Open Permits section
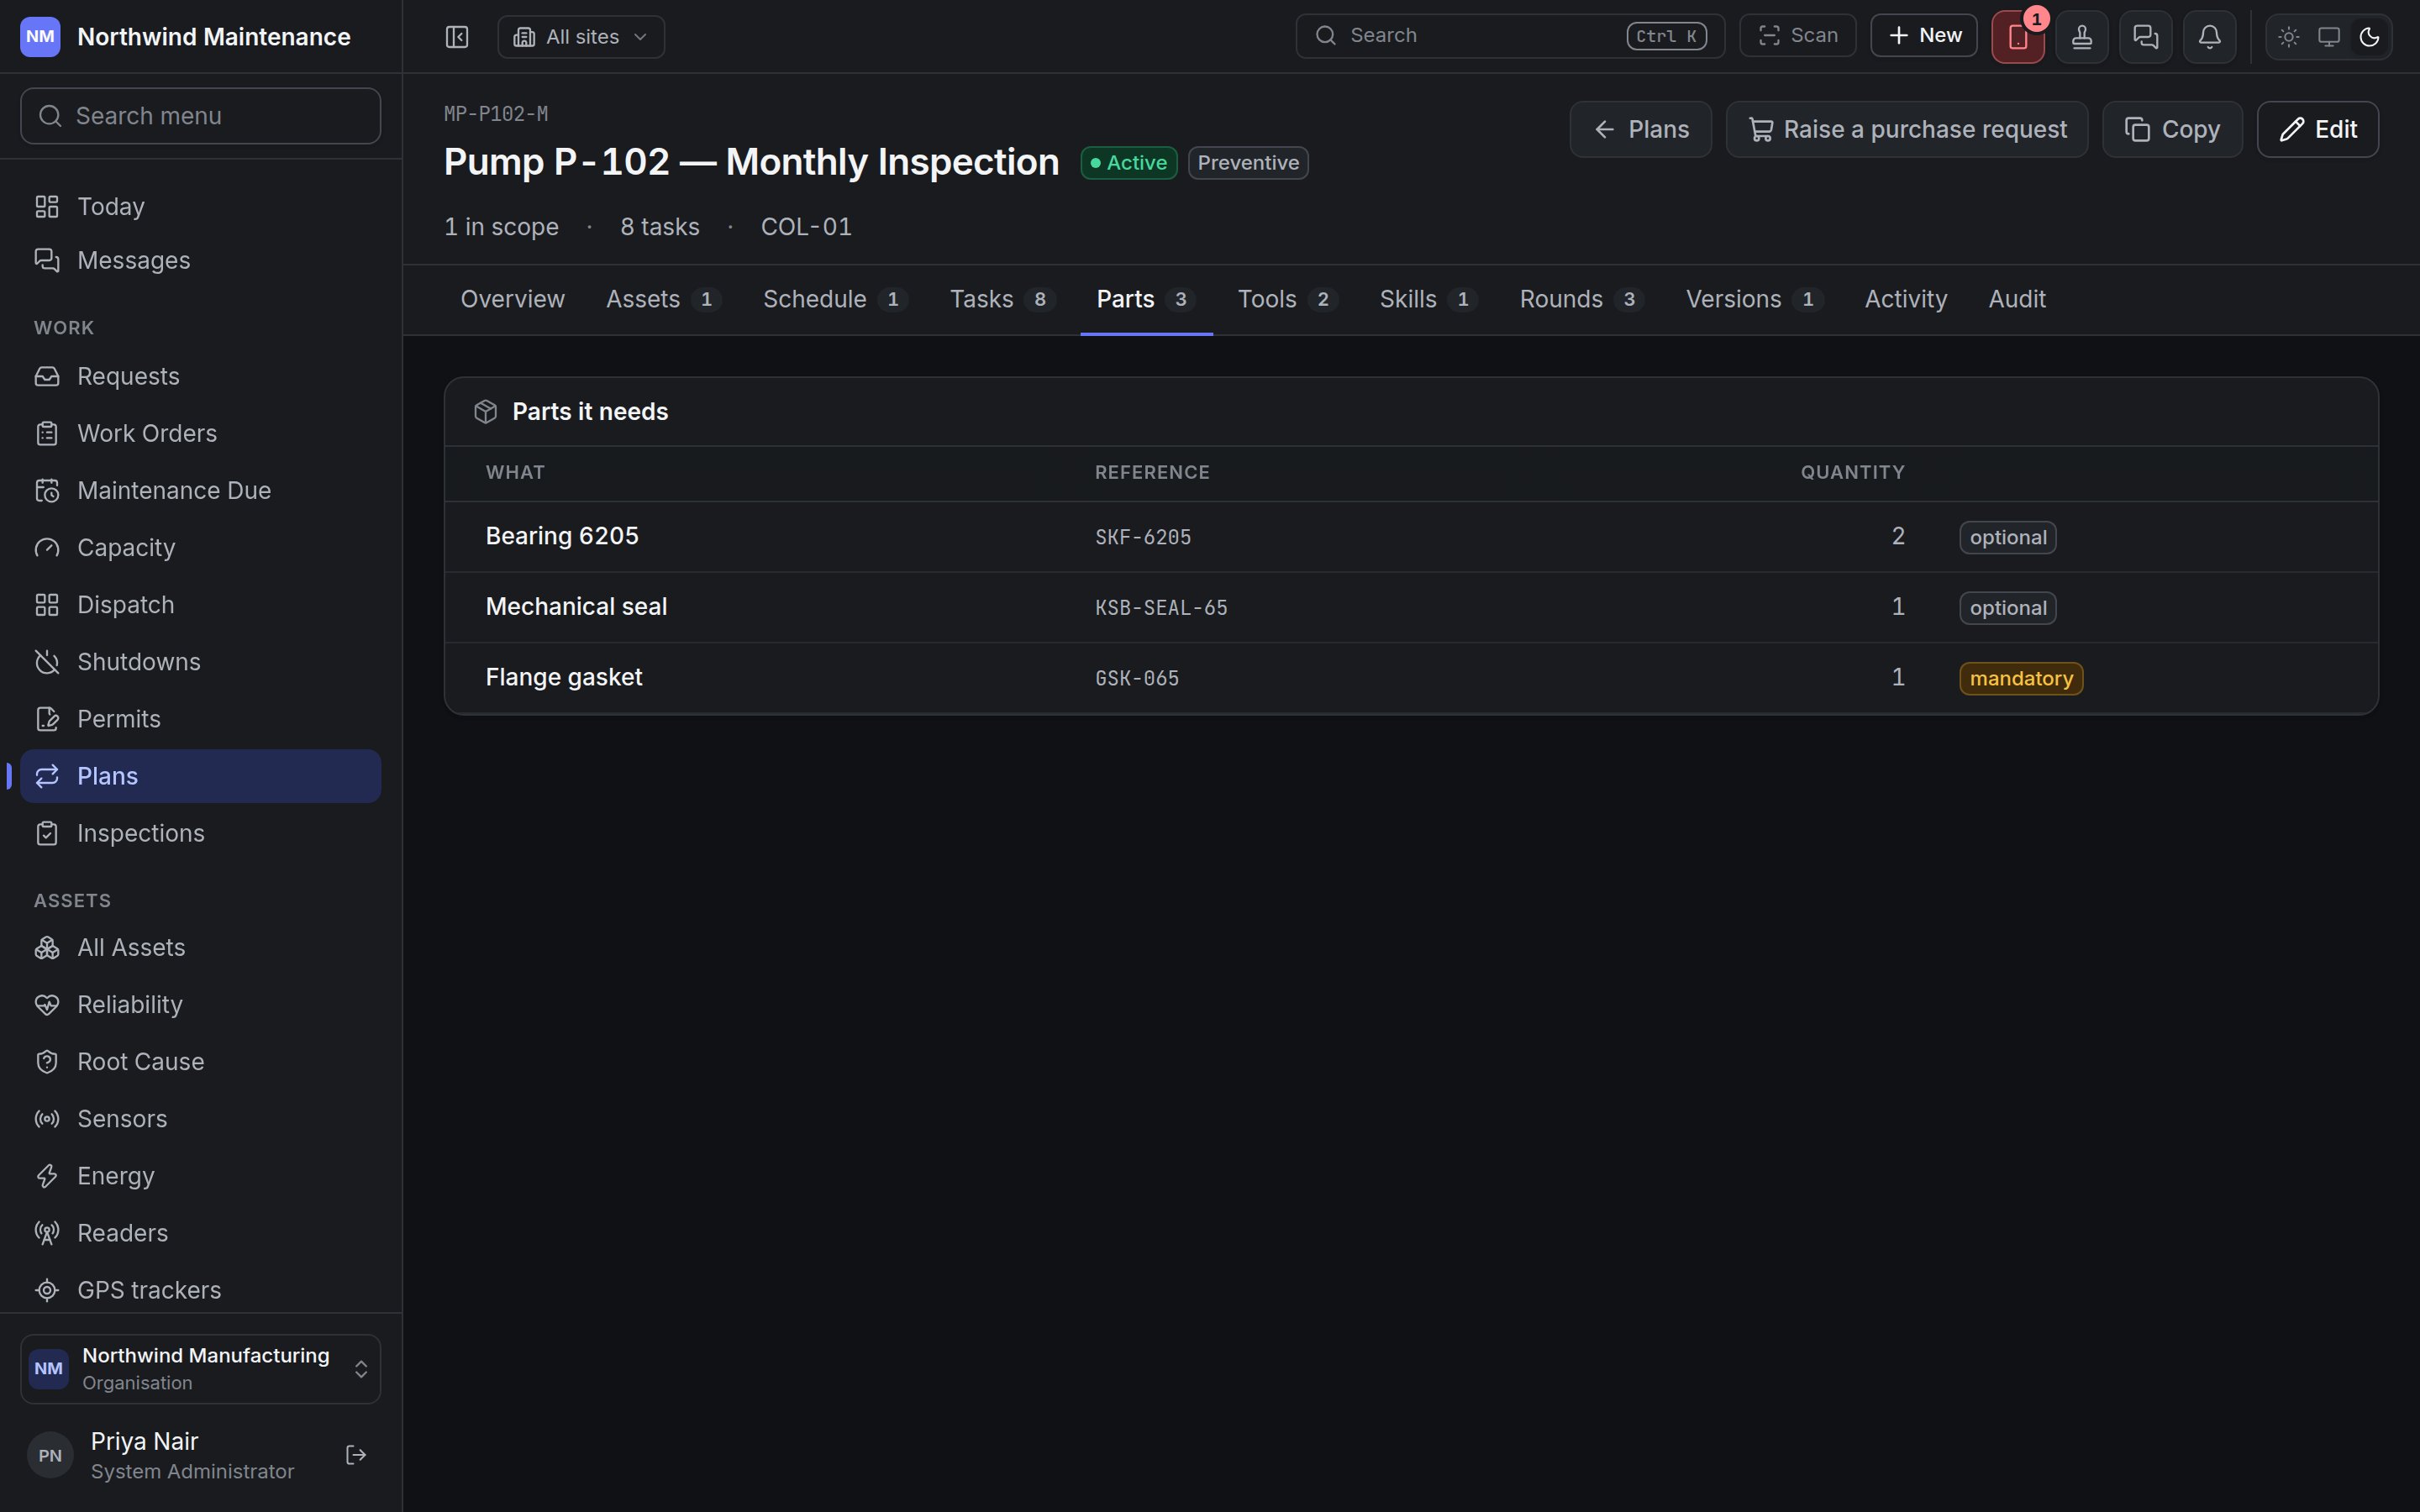Viewport: 2420px width, 1512px height. [x=200, y=719]
